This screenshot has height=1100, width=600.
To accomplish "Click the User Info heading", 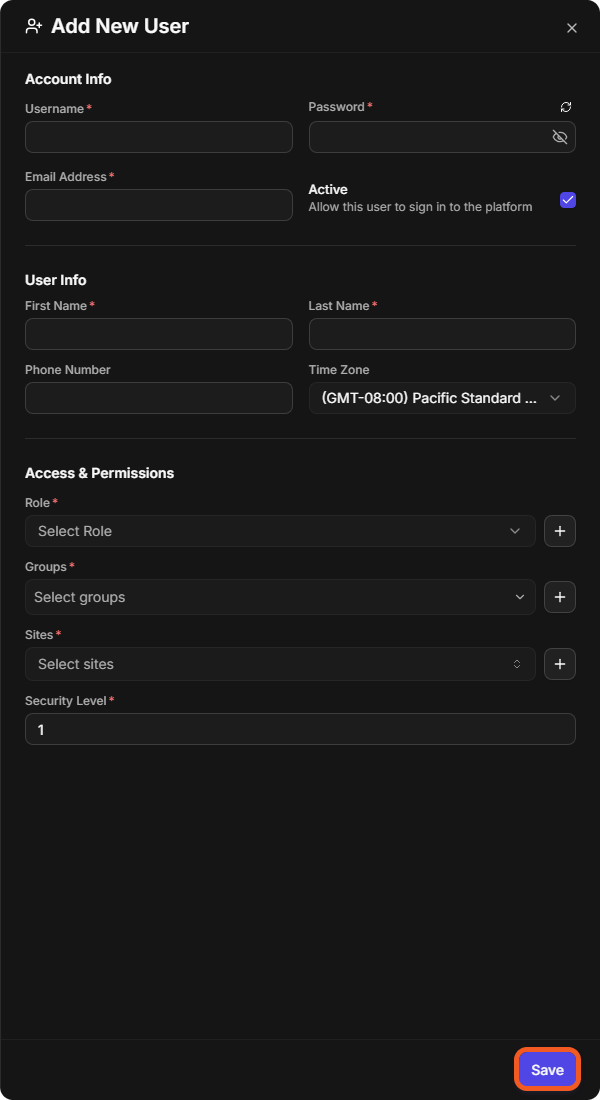I will 55,280.
